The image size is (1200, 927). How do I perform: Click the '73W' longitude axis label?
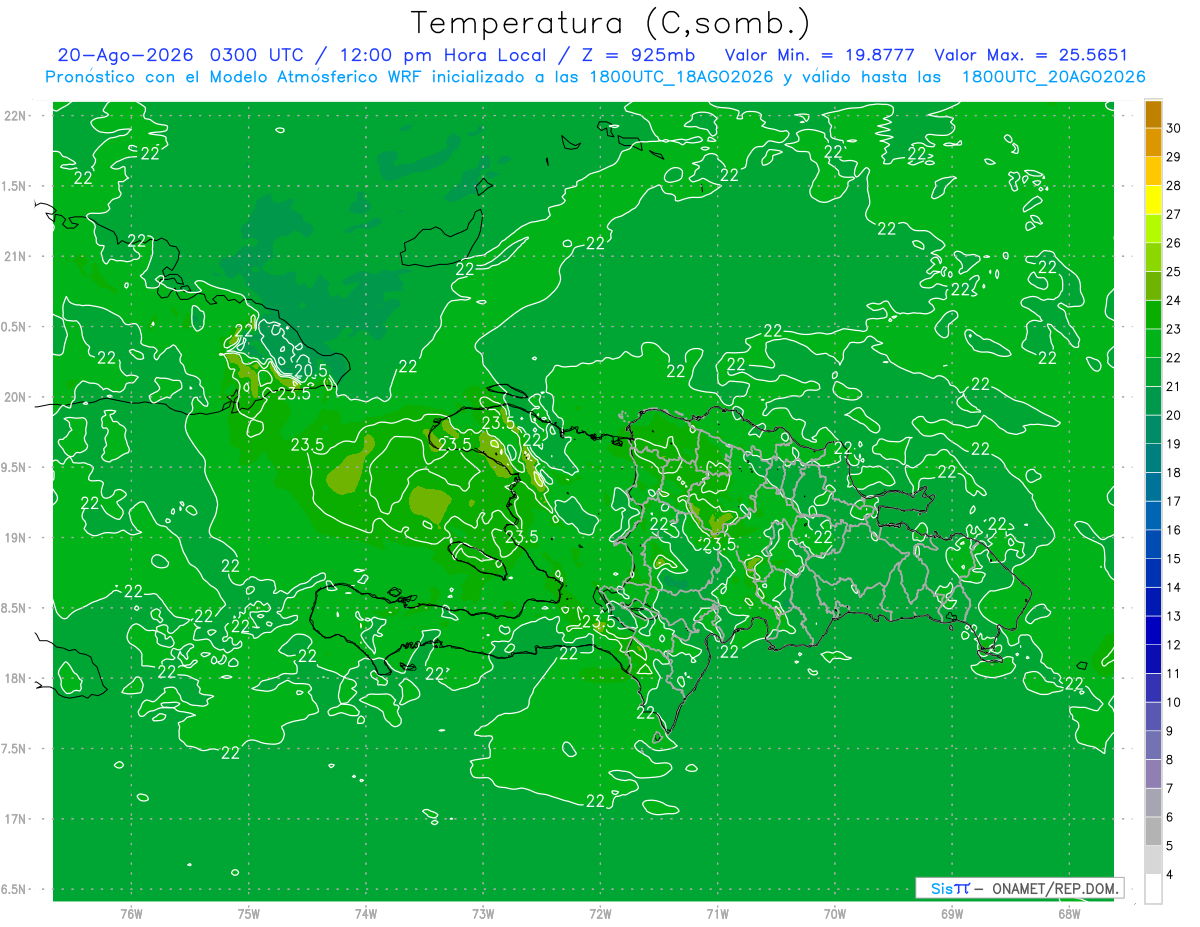point(483,914)
